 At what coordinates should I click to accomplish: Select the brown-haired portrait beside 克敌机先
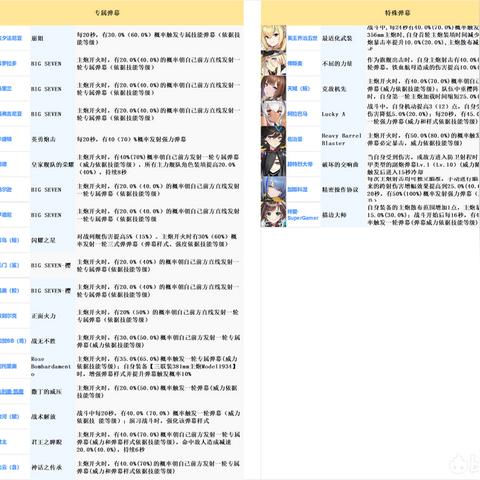[x=273, y=89]
